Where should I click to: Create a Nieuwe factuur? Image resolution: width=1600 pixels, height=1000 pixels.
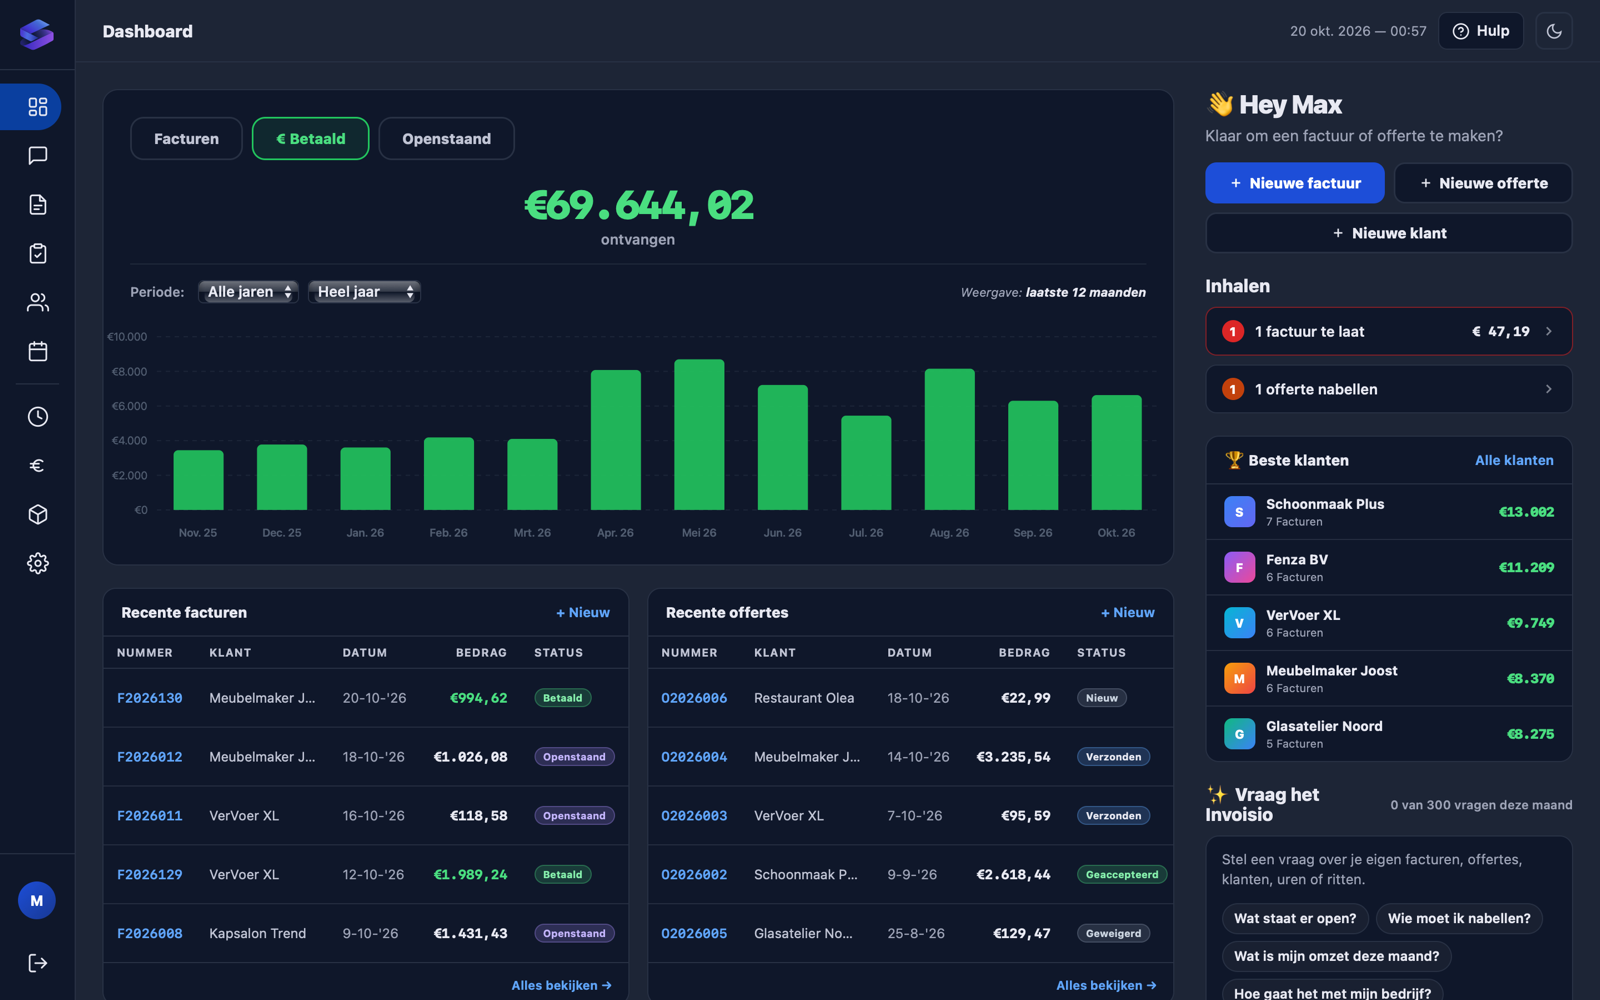(x=1295, y=183)
